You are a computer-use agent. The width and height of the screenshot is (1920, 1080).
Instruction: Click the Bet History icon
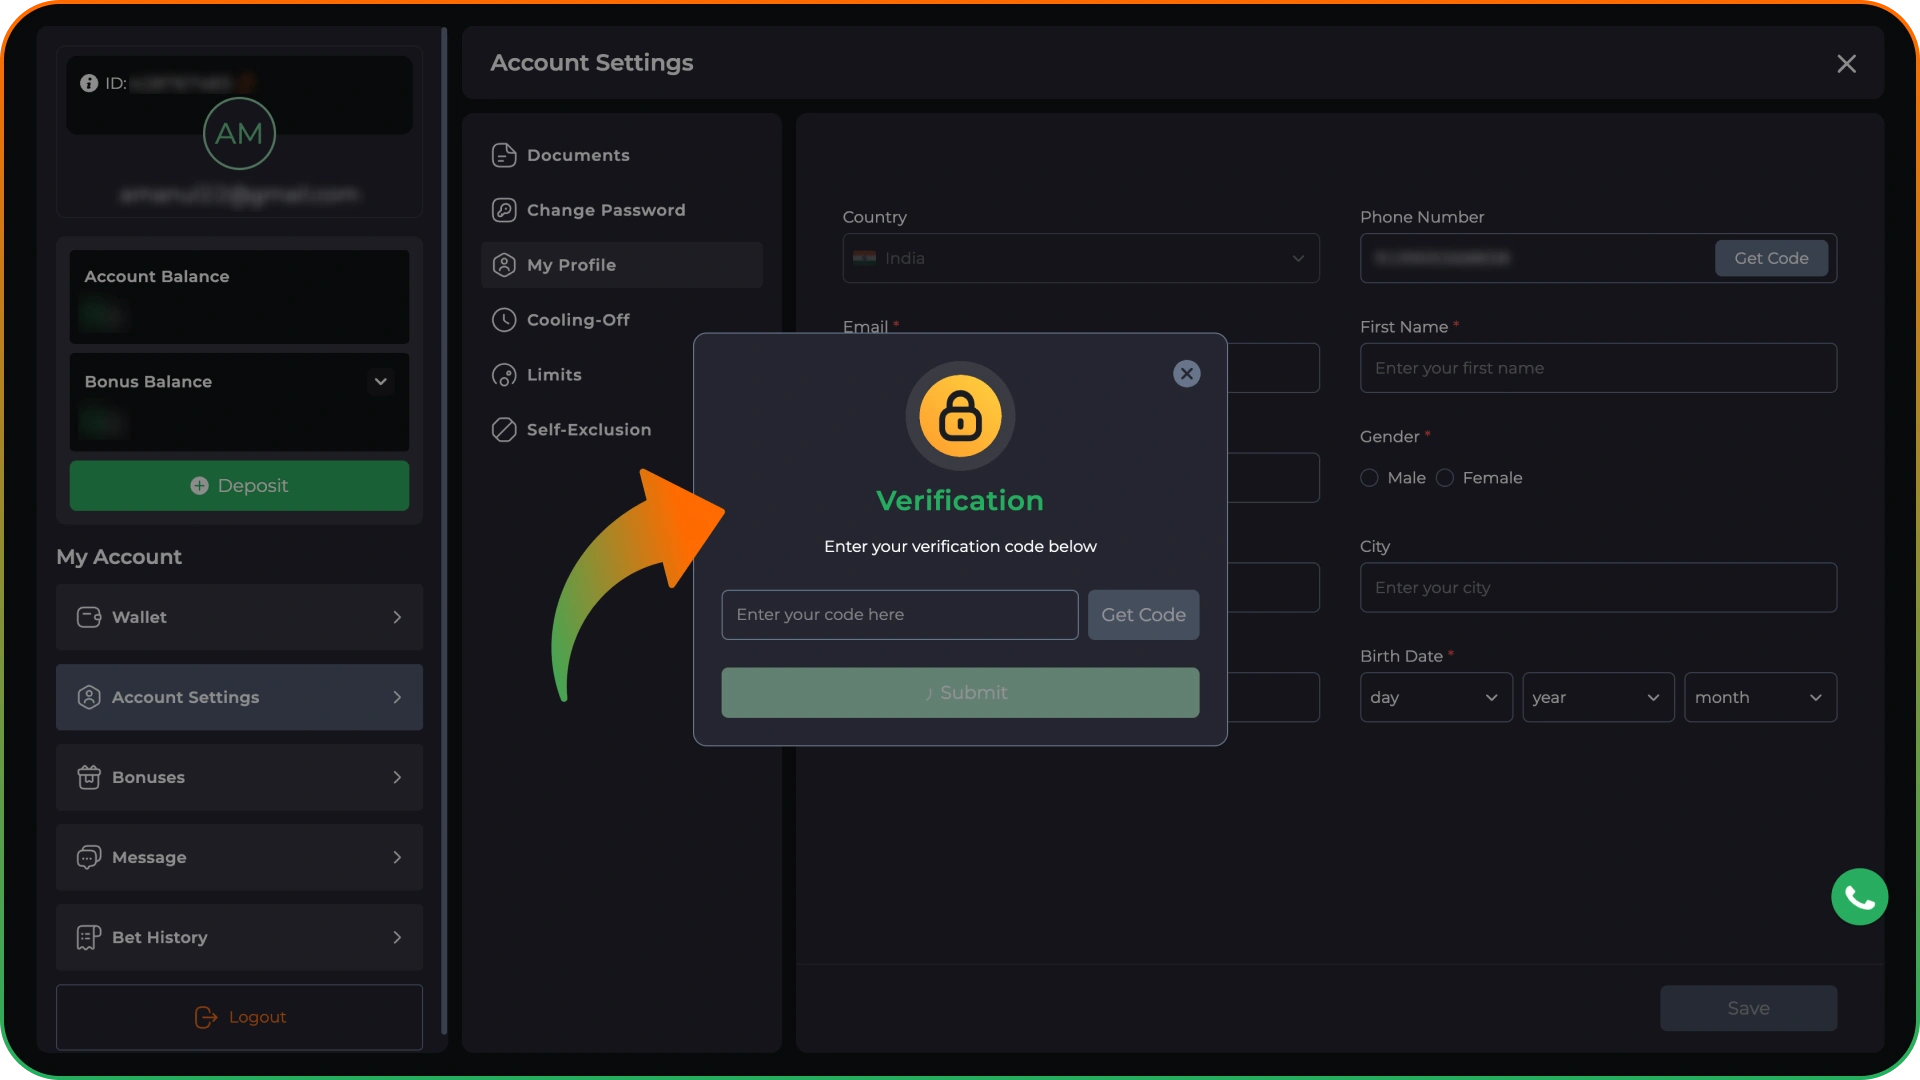[x=89, y=937]
